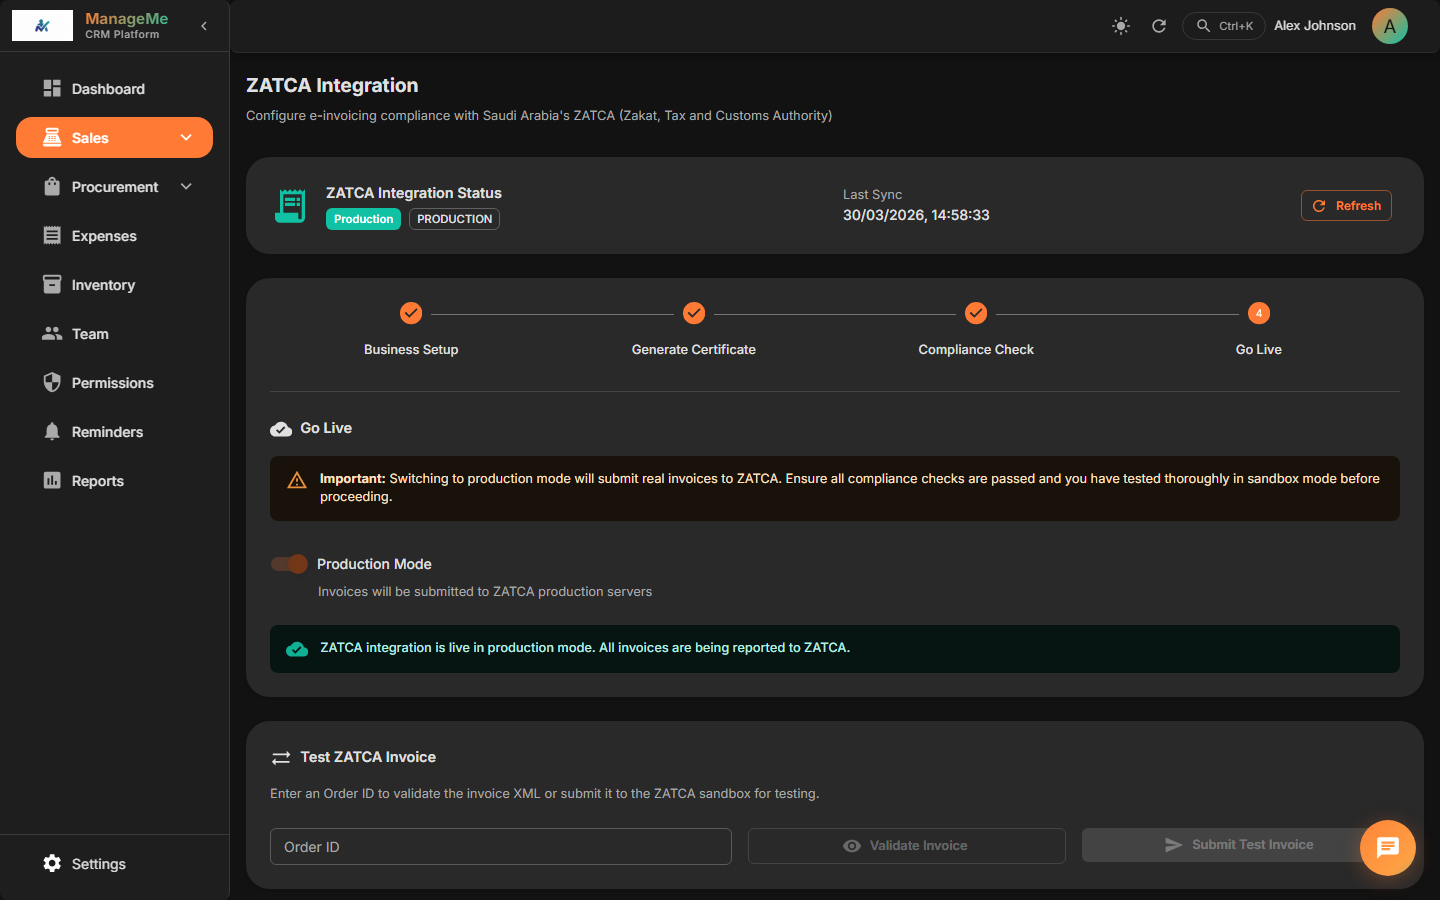Expand the Sales menu chevron
The image size is (1440, 900).
(x=185, y=137)
